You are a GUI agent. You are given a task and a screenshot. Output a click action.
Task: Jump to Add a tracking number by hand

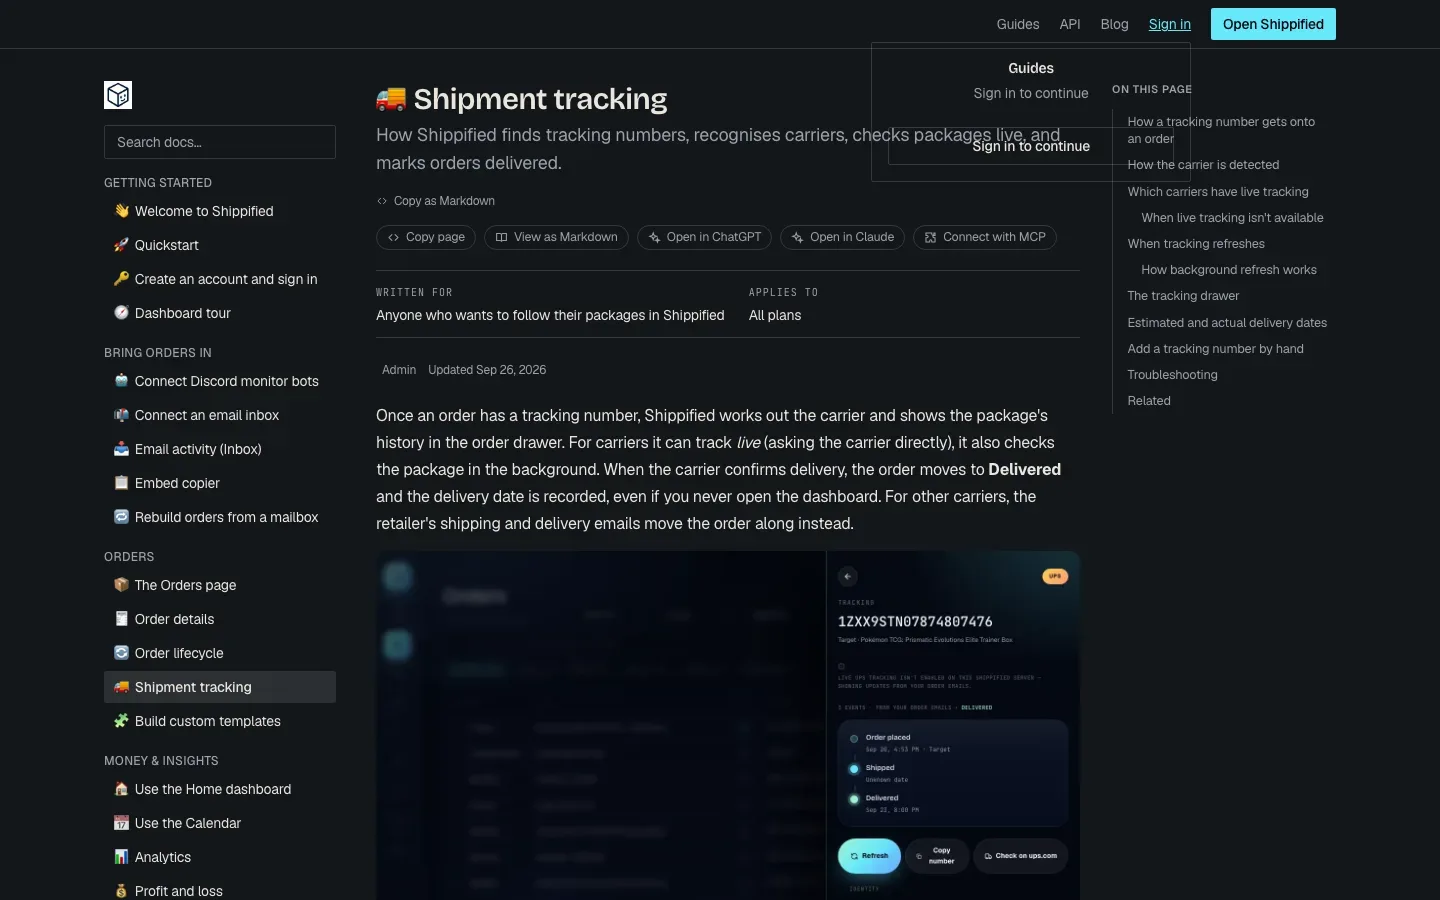(1216, 349)
